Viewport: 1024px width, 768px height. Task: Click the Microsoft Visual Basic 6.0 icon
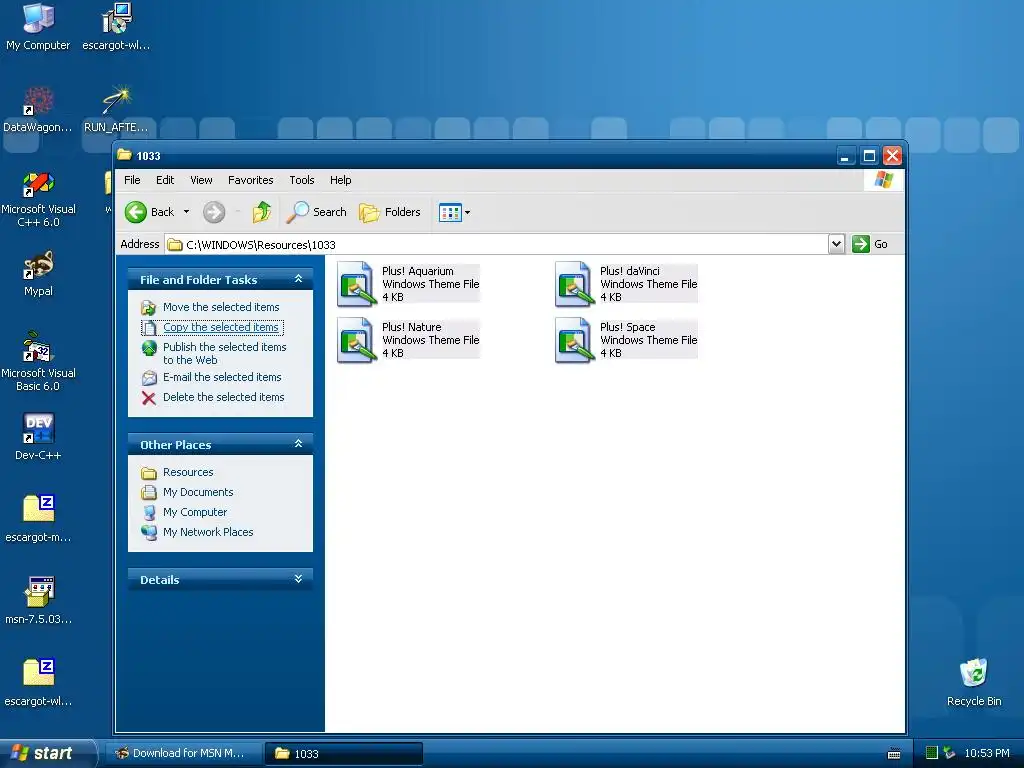tap(38, 363)
